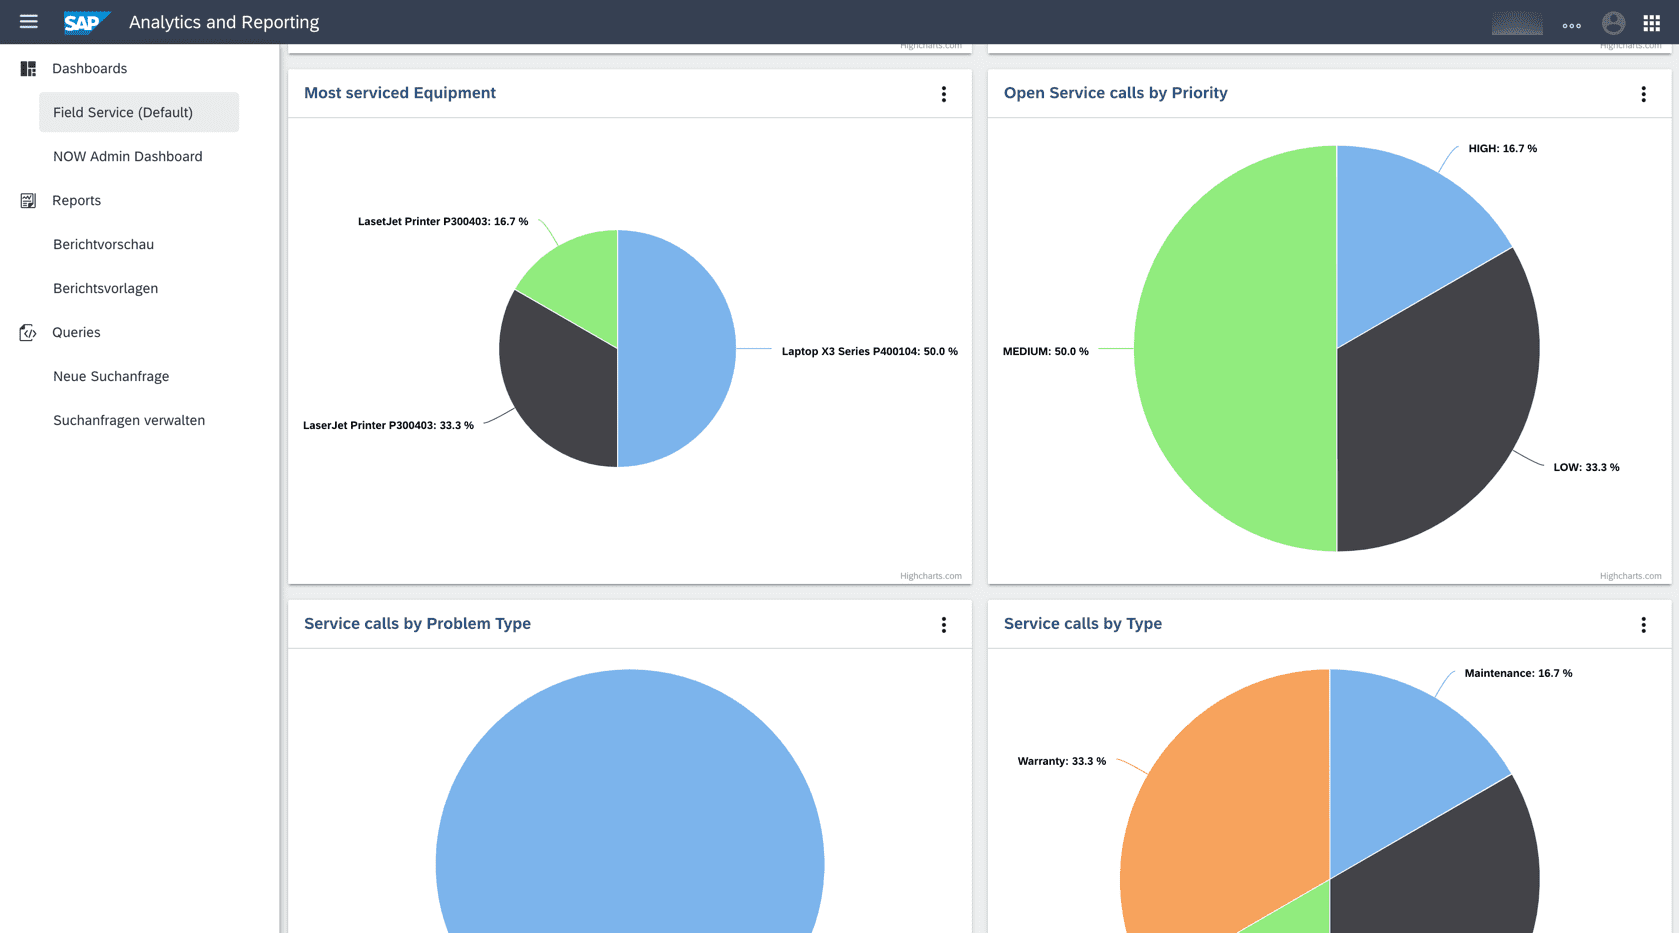Open Neue Suchanfrage
Image resolution: width=1679 pixels, height=933 pixels.
pyautogui.click(x=111, y=376)
